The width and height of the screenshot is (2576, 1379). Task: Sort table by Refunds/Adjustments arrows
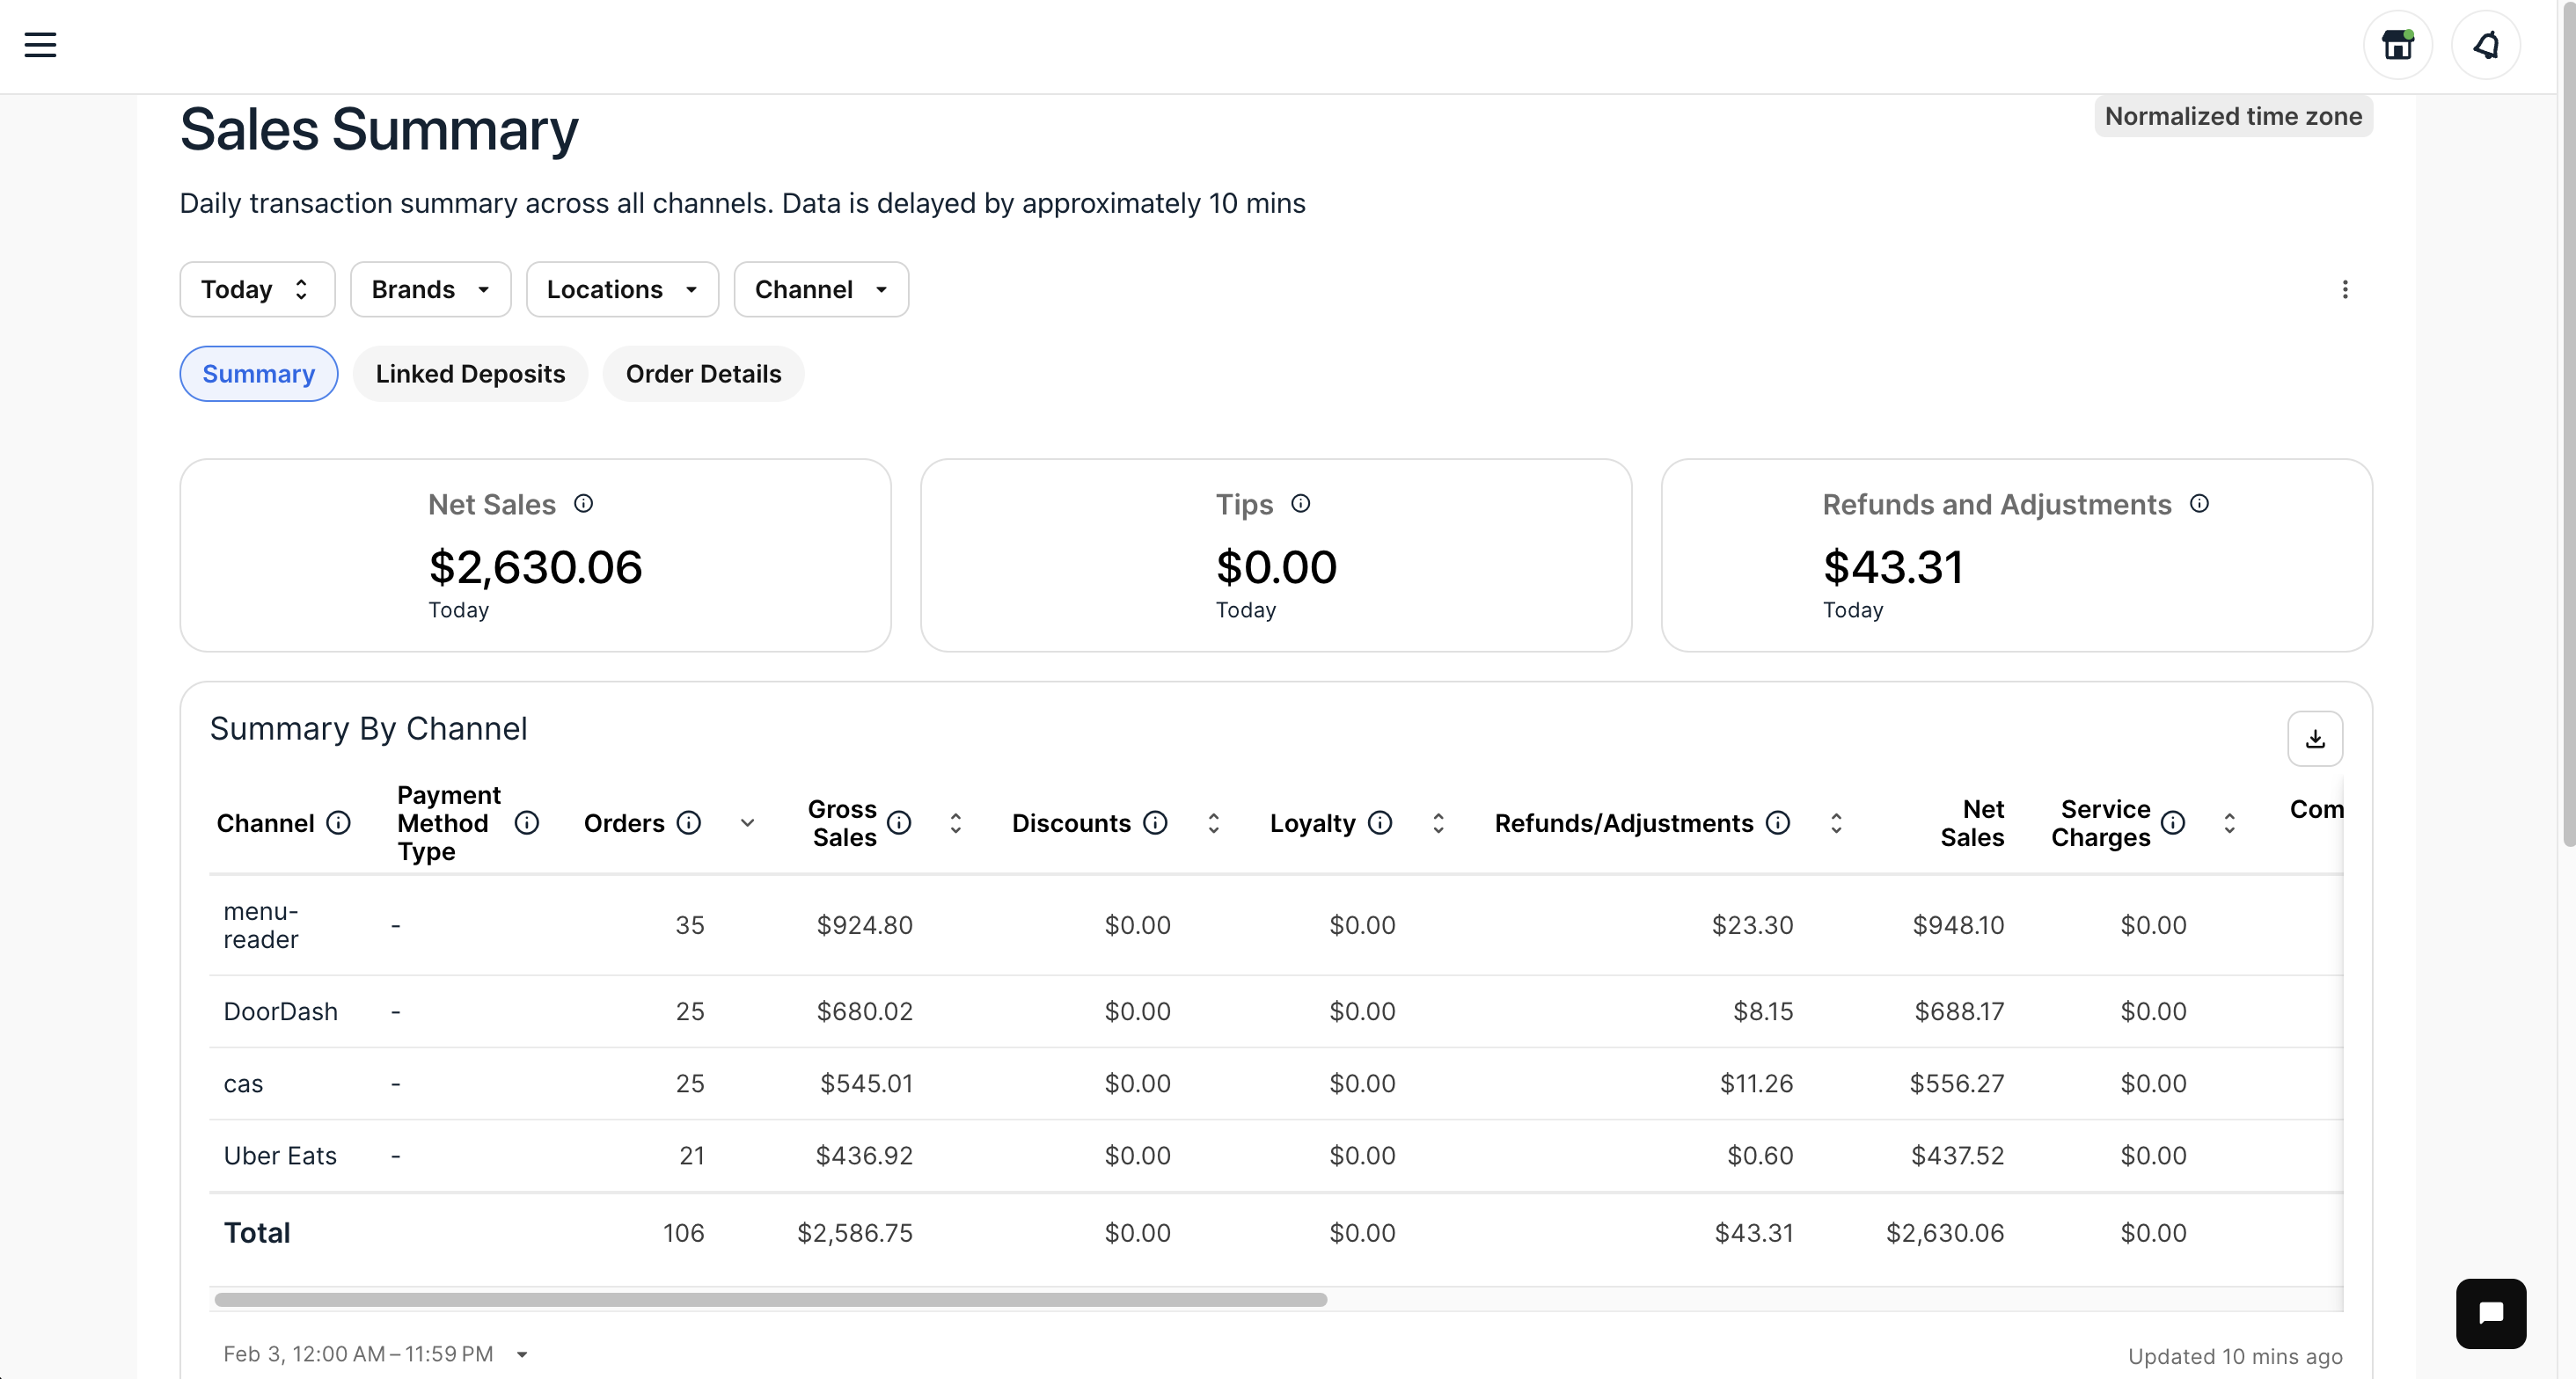[x=1836, y=823]
